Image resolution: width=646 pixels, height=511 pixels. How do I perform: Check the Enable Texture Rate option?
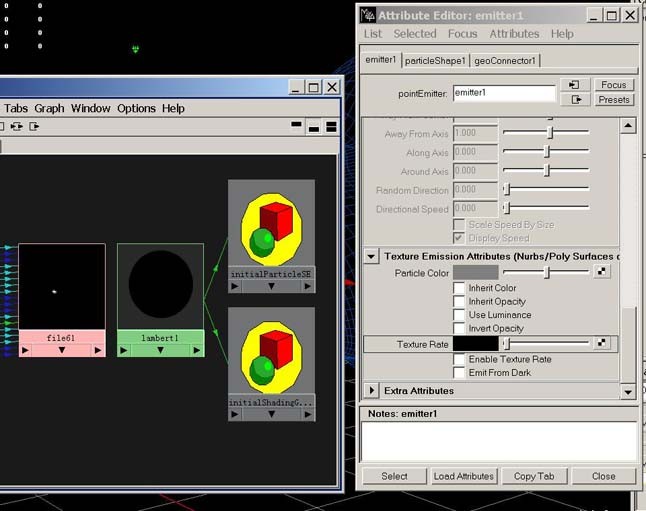click(460, 359)
